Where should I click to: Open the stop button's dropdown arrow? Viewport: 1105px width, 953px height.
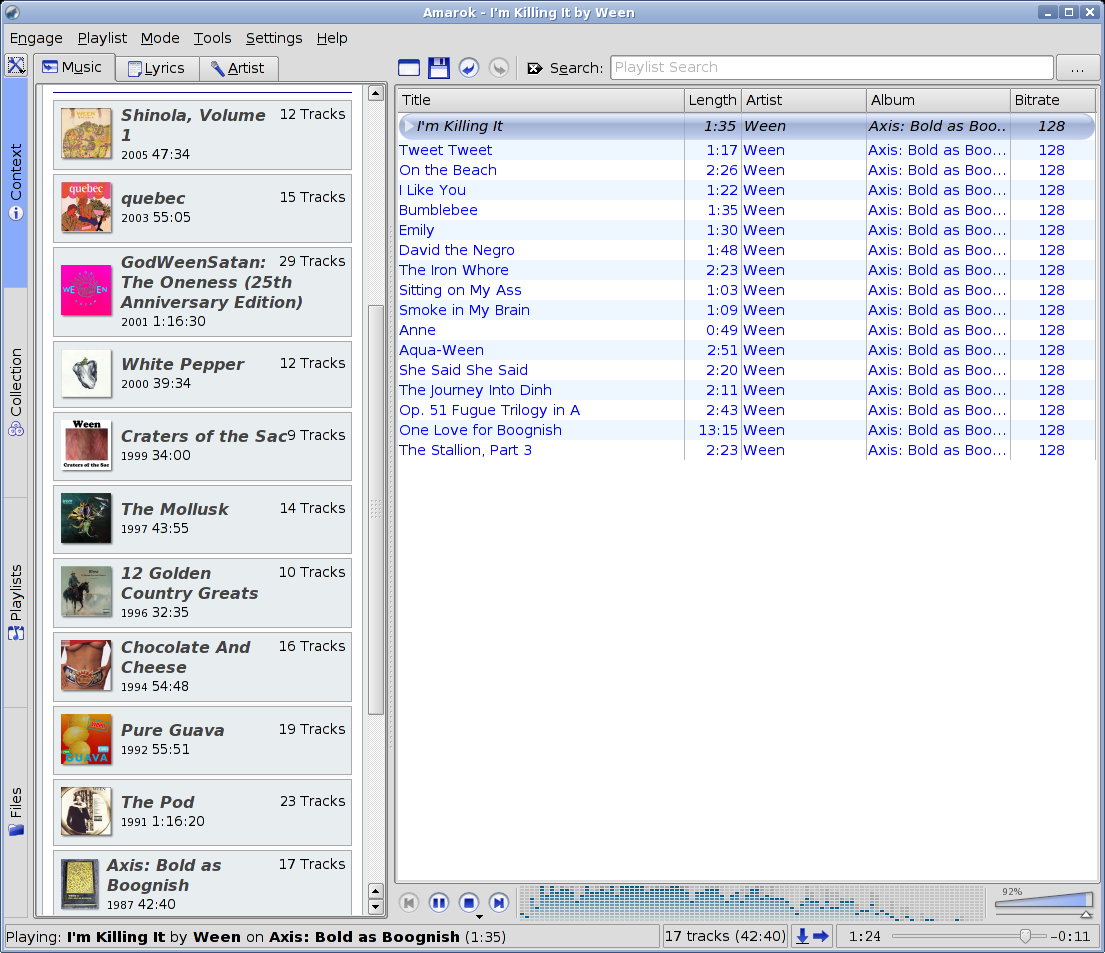(479, 916)
